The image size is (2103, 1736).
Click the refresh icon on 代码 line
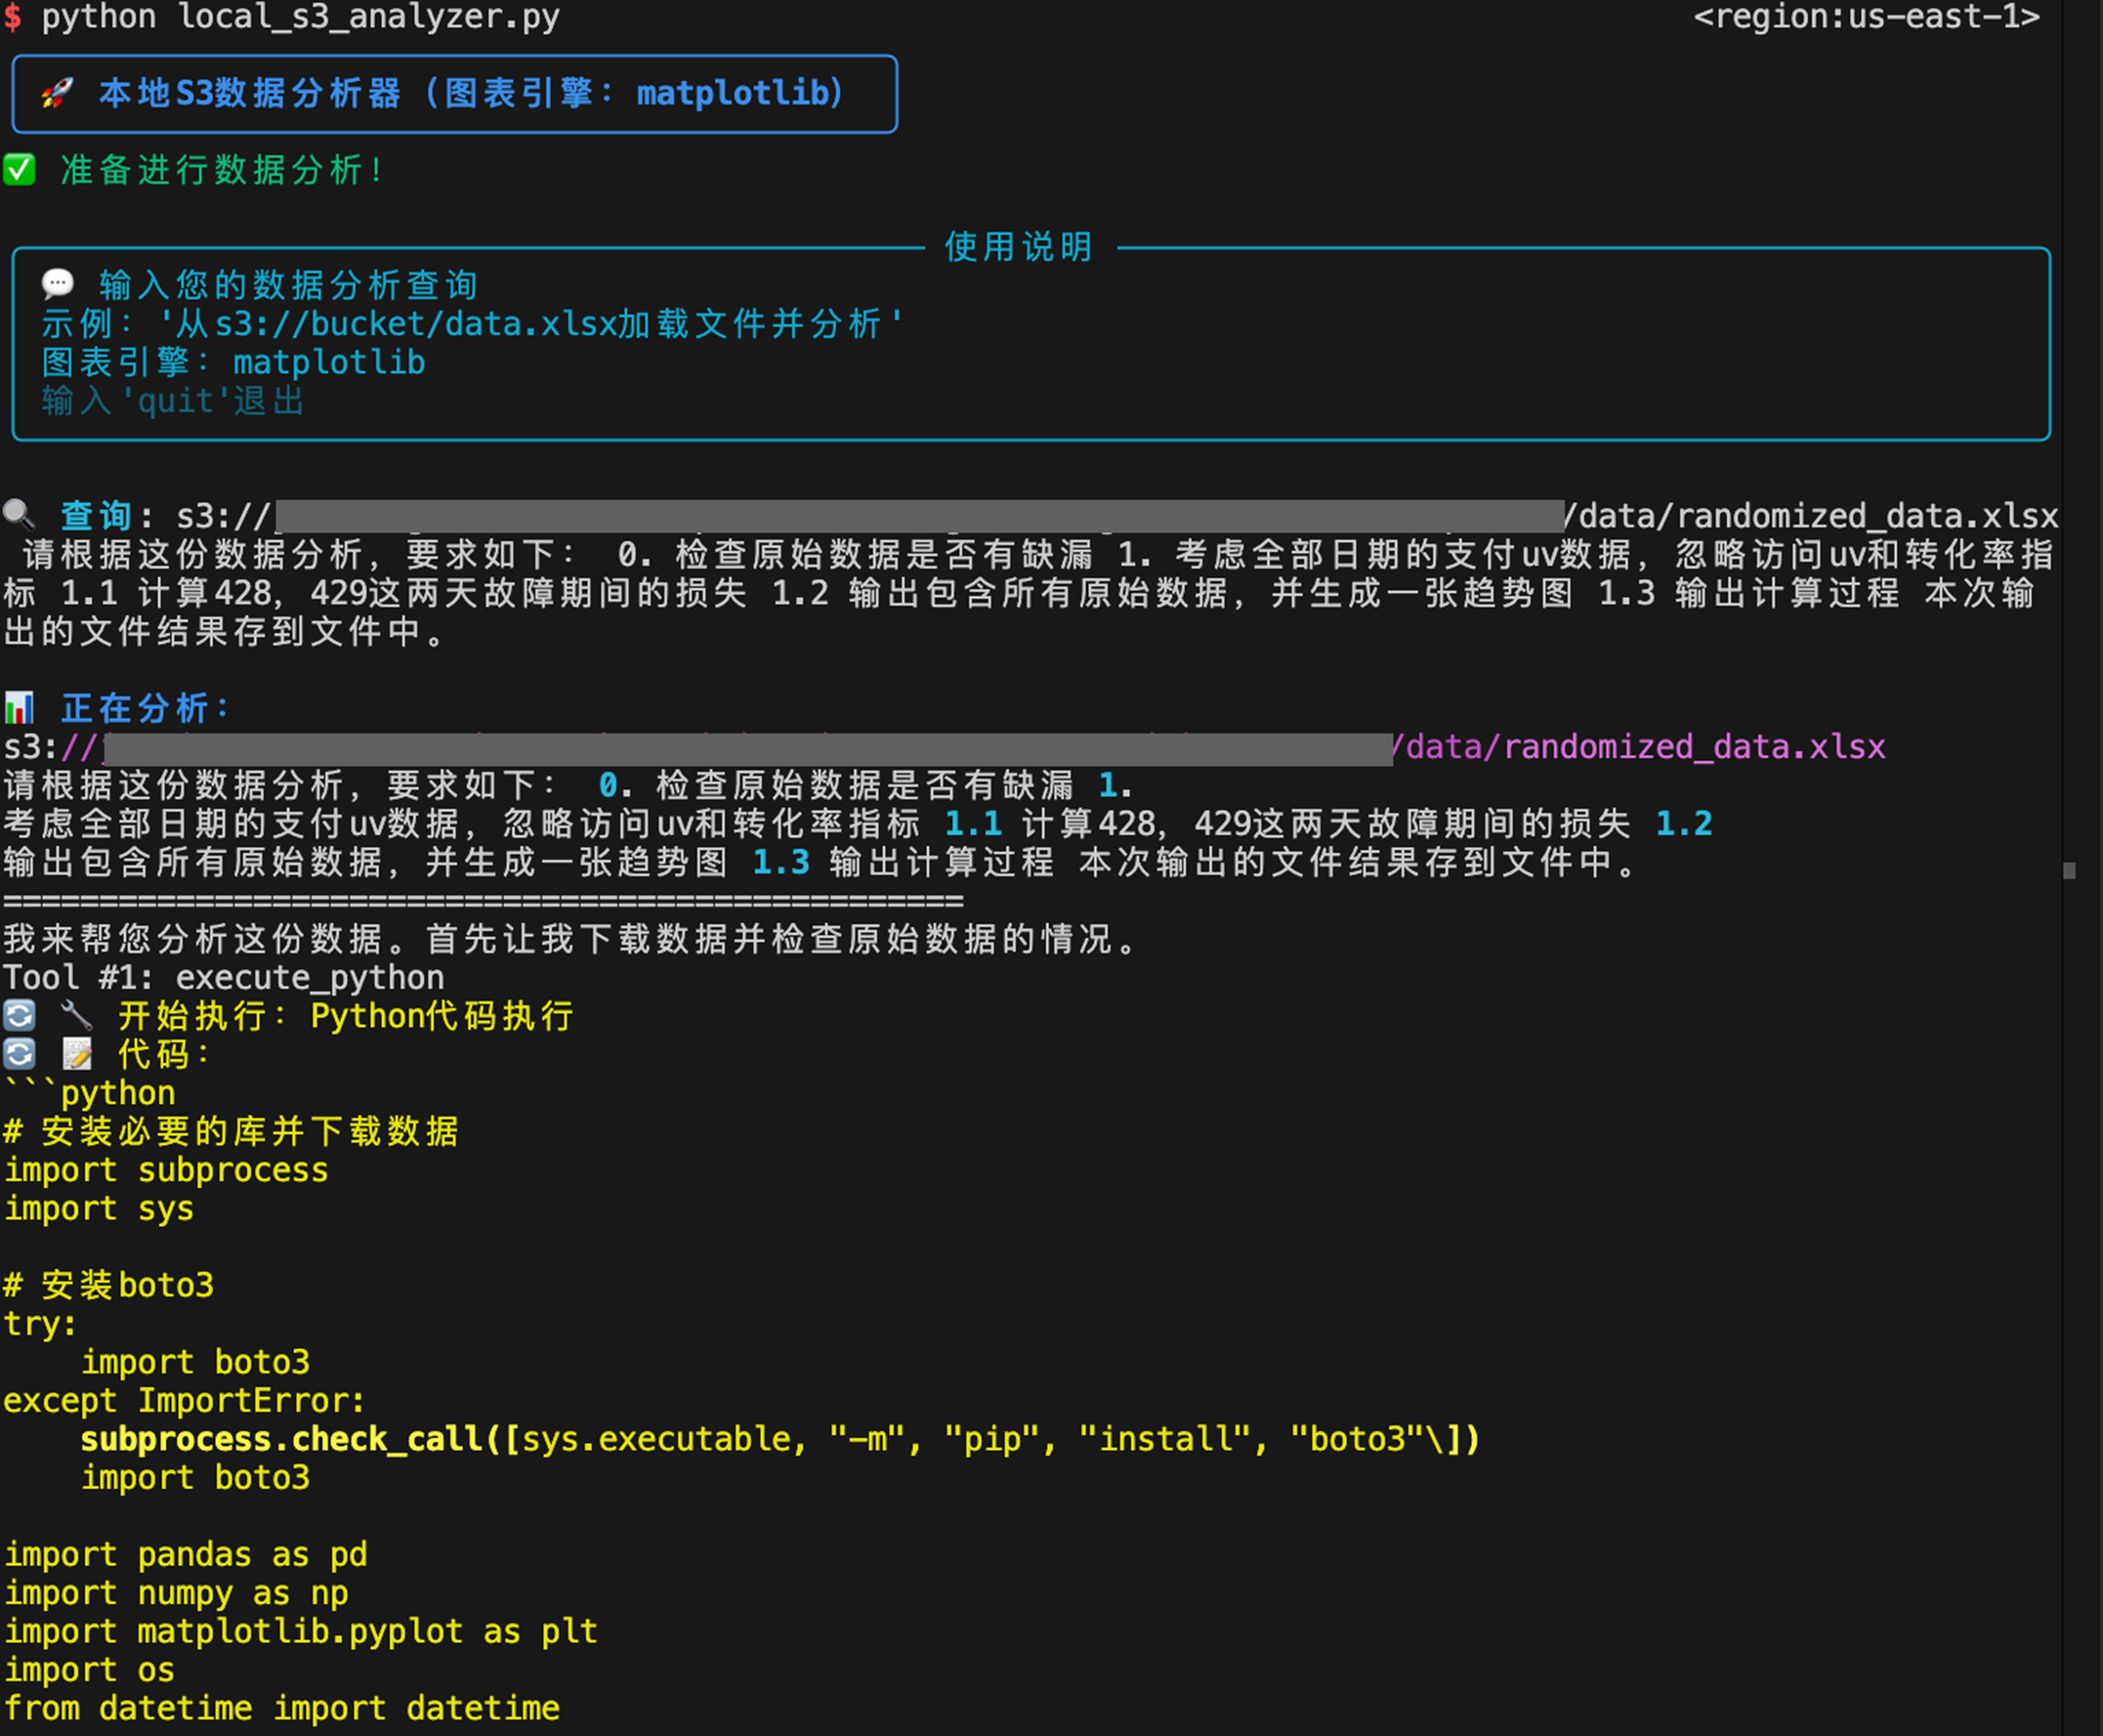pos(19,1054)
